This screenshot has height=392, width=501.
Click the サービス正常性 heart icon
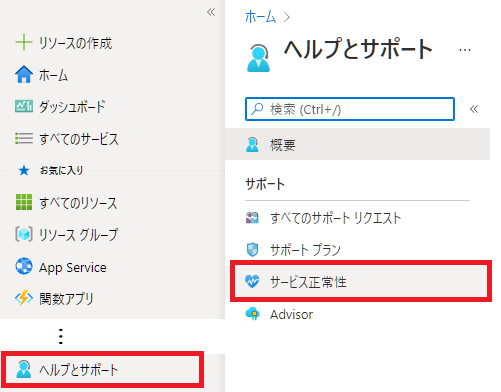[252, 281]
